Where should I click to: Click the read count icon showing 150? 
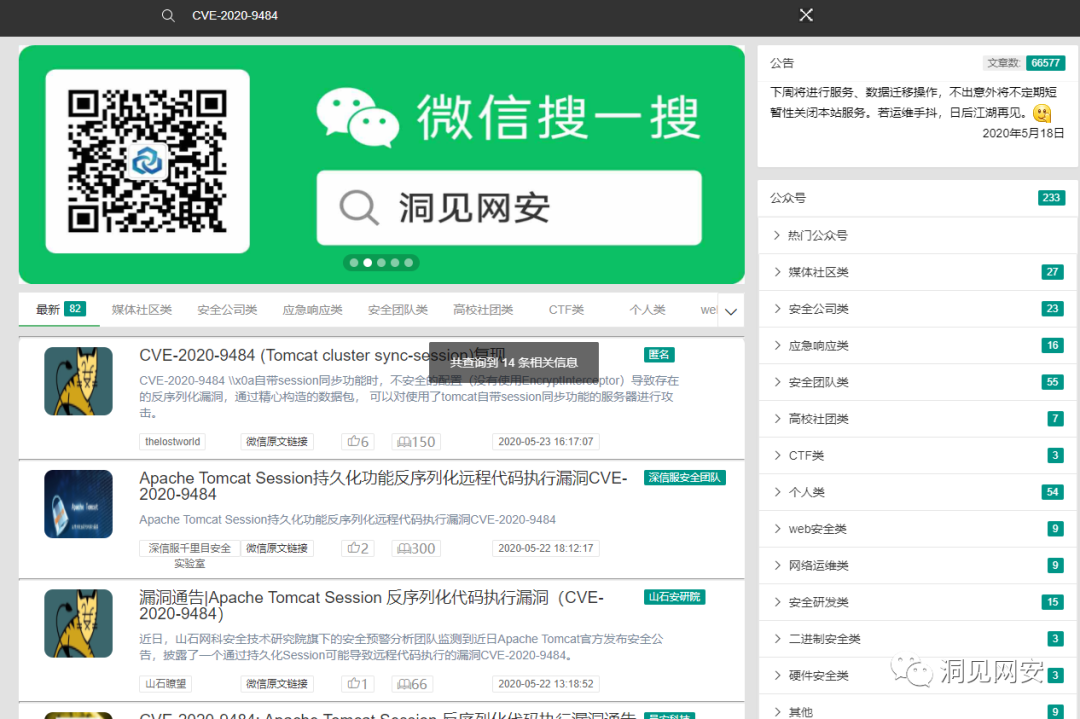click(x=416, y=441)
